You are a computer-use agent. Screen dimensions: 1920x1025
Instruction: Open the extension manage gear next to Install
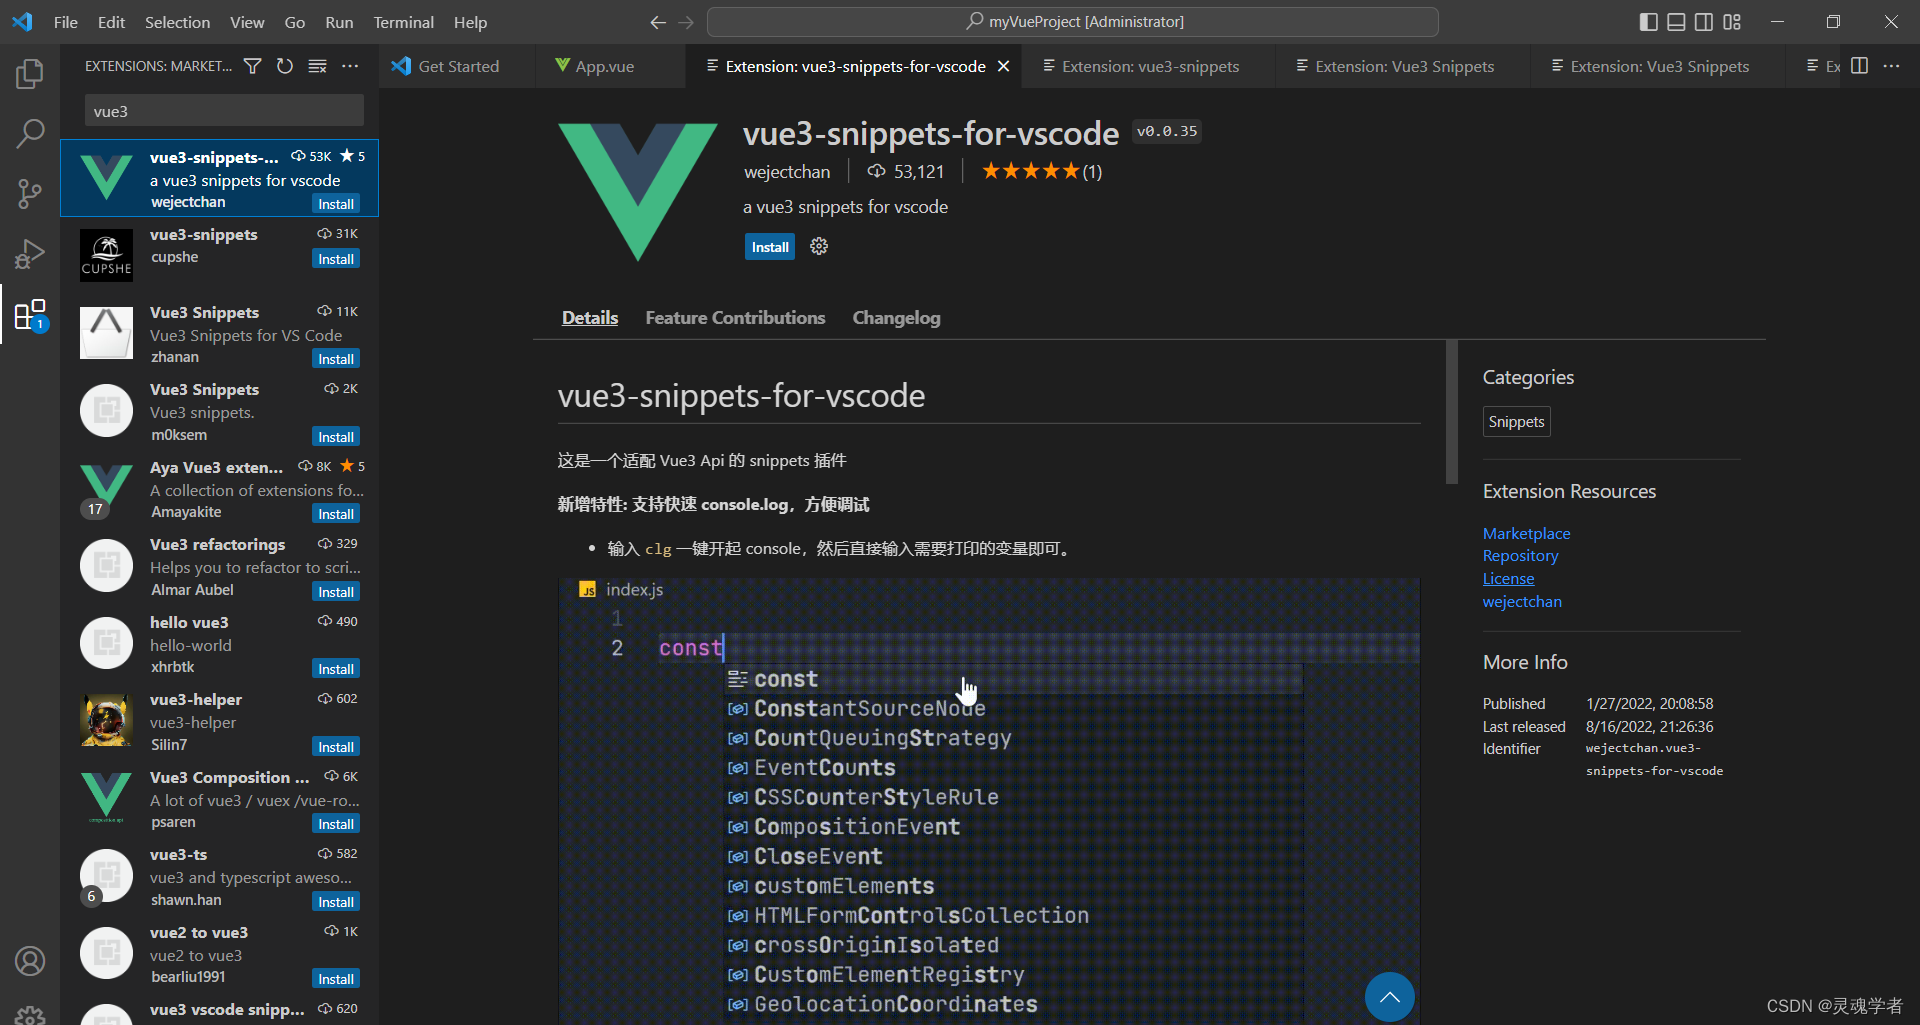point(819,246)
